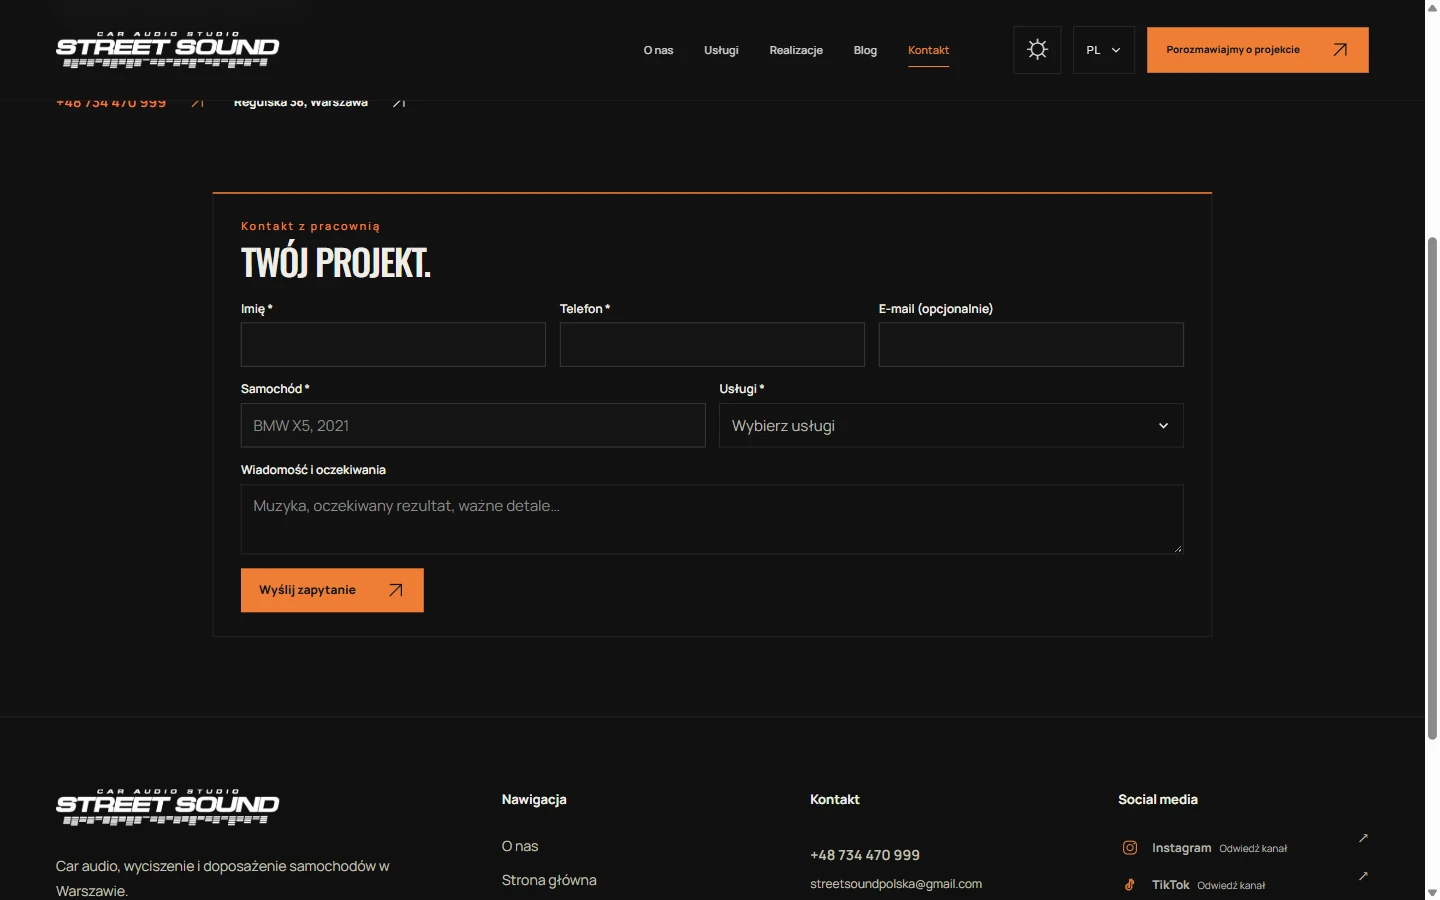Click the scrollbar up arrow
The image size is (1440, 900).
pyautogui.click(x=1432, y=7)
